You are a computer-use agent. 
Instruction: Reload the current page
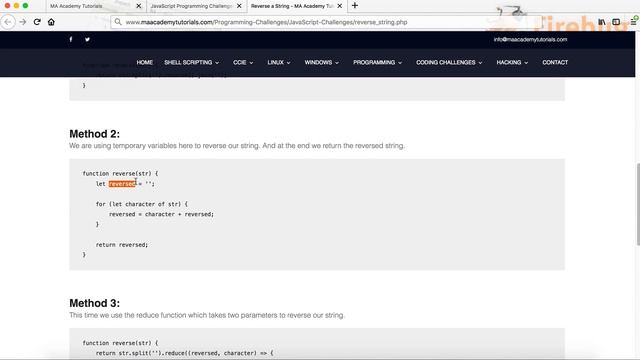[x=37, y=22]
